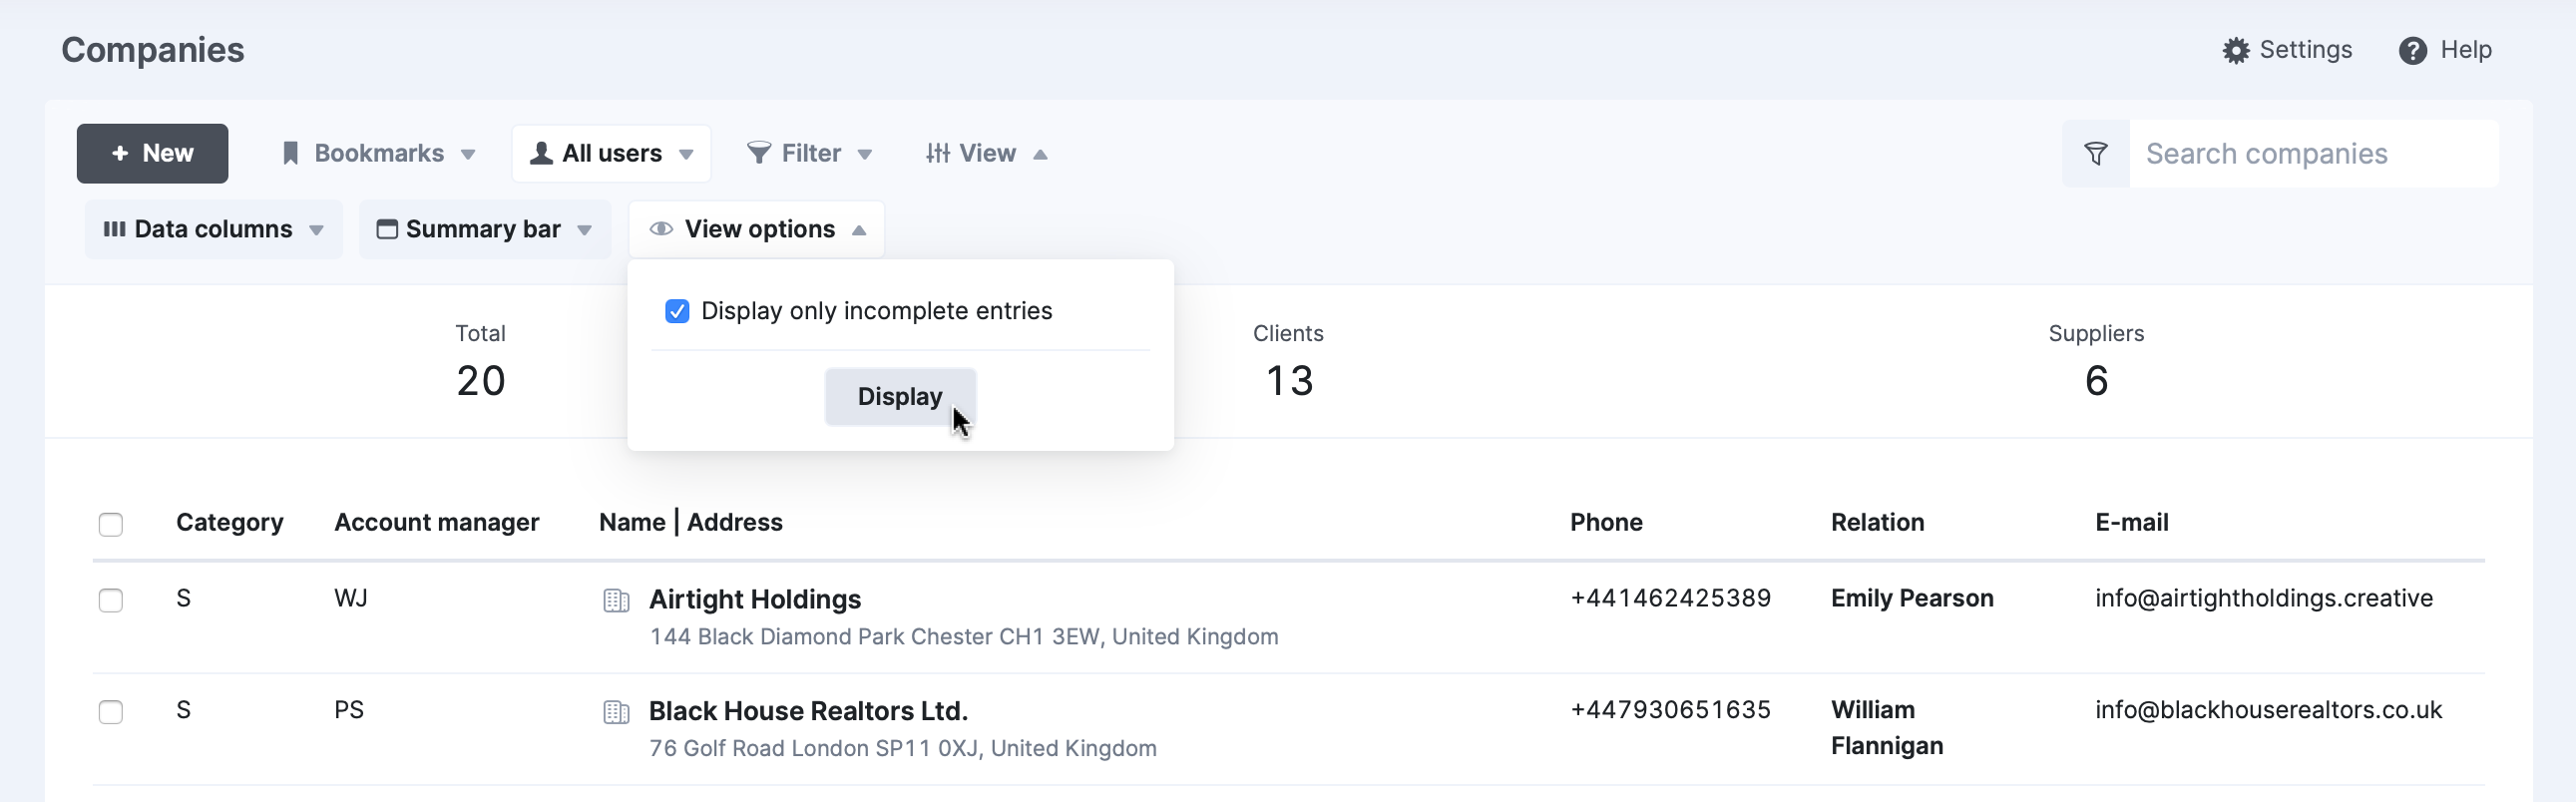Select the Airtight Holdings row checkbox
The height and width of the screenshot is (802, 2576).
pos(111,600)
